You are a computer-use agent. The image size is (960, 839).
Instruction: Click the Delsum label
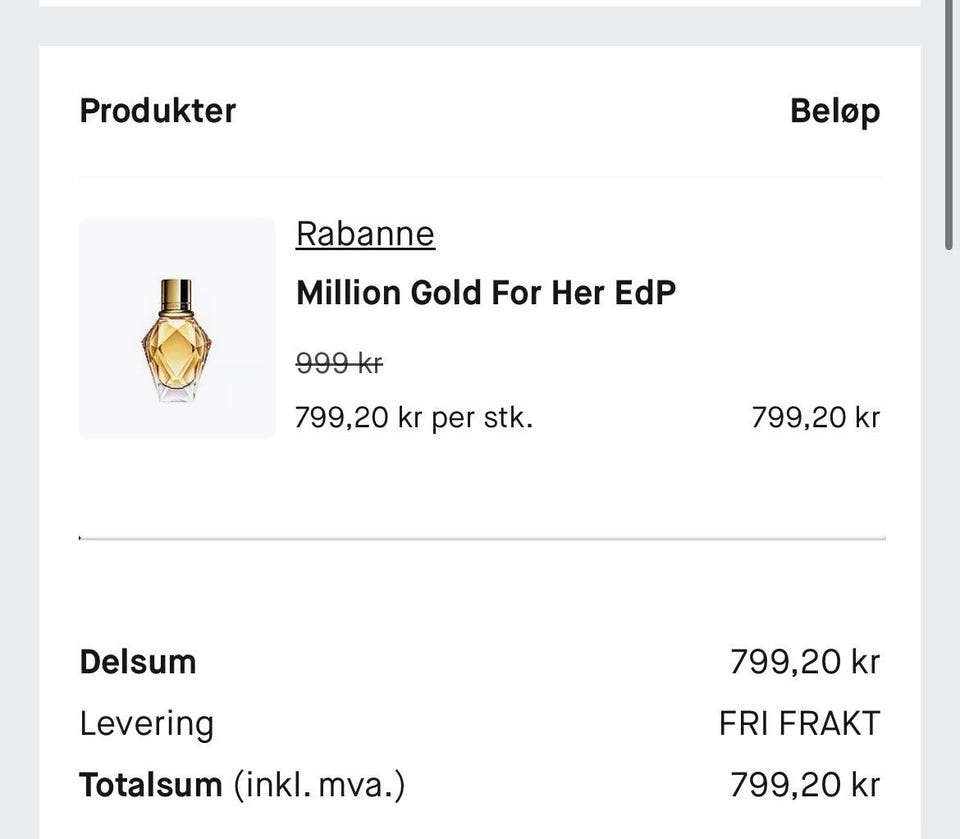[x=138, y=662]
